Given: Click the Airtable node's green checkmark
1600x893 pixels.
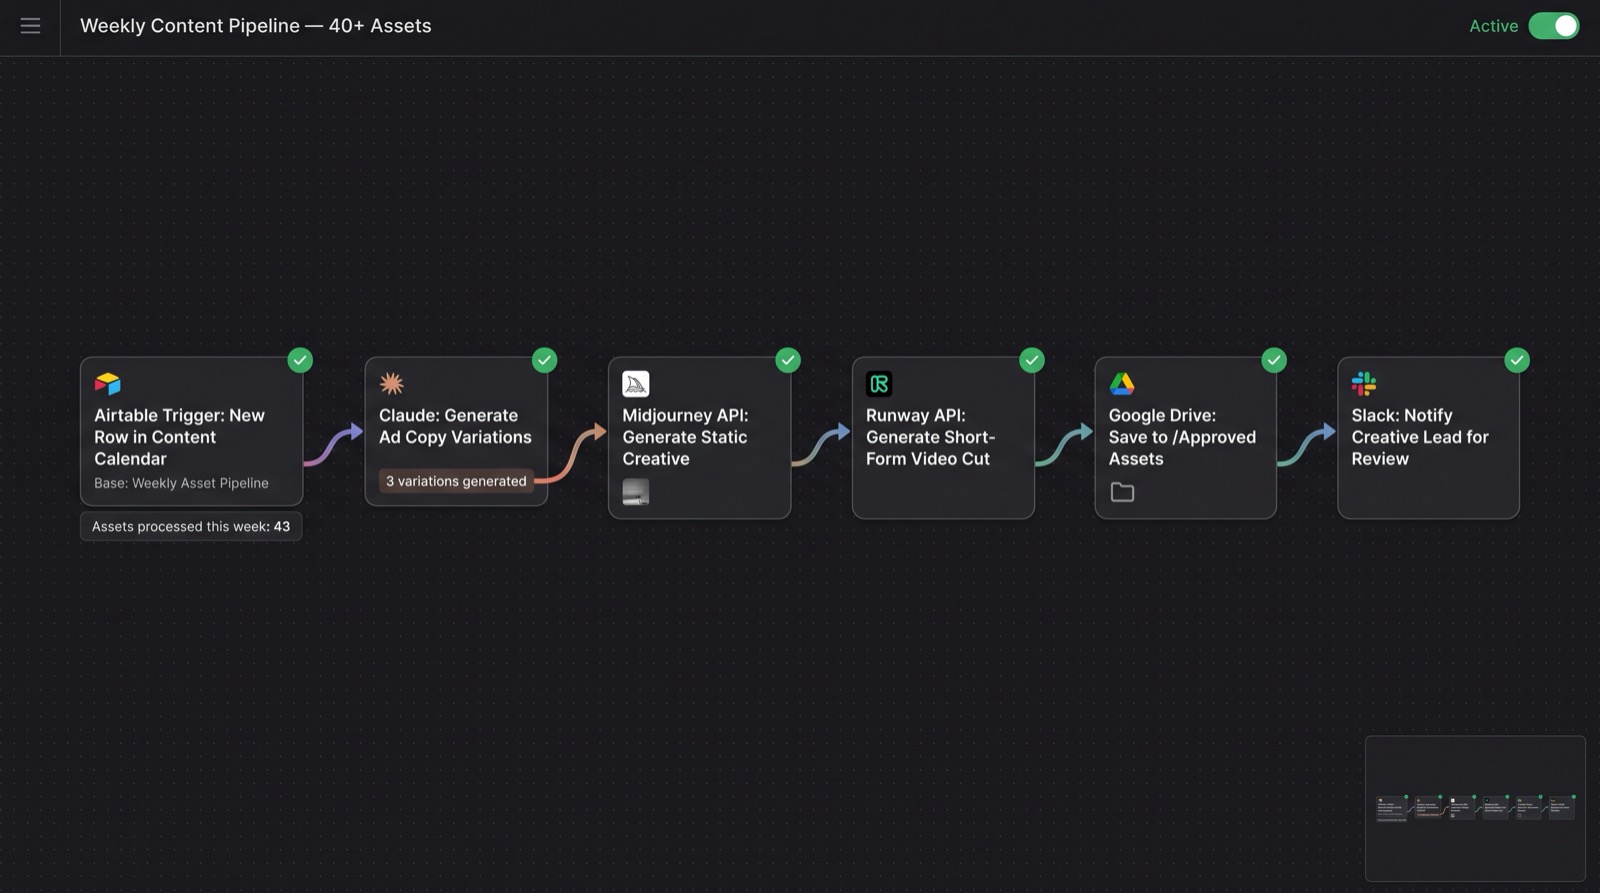Looking at the screenshot, I should pyautogui.click(x=300, y=360).
